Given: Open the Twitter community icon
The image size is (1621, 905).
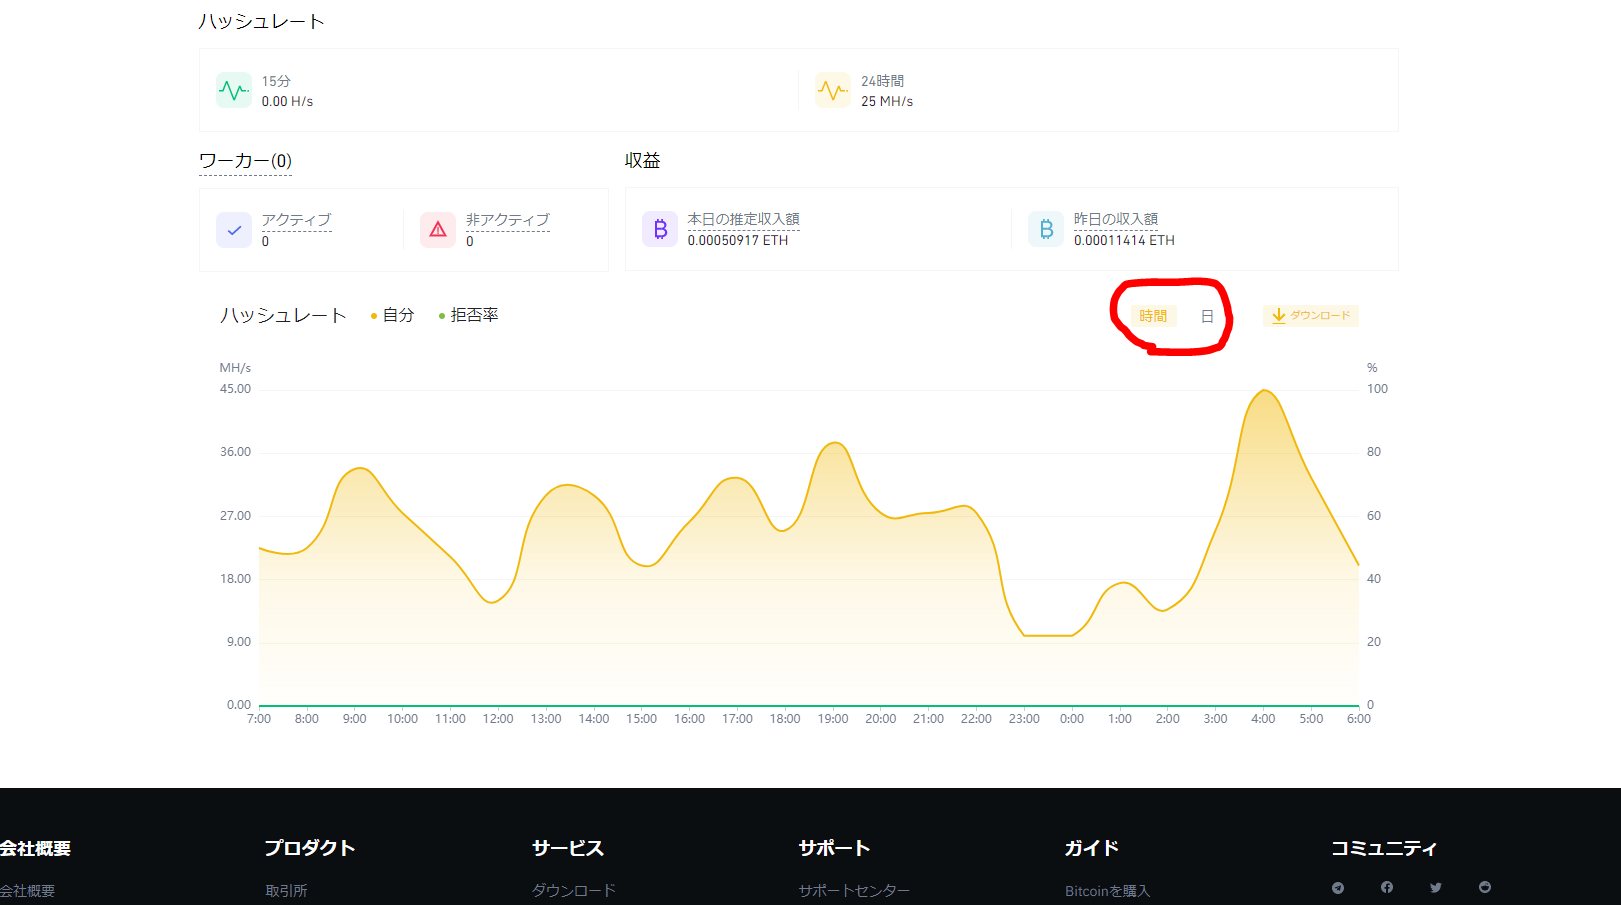Looking at the screenshot, I should coord(1435,887).
